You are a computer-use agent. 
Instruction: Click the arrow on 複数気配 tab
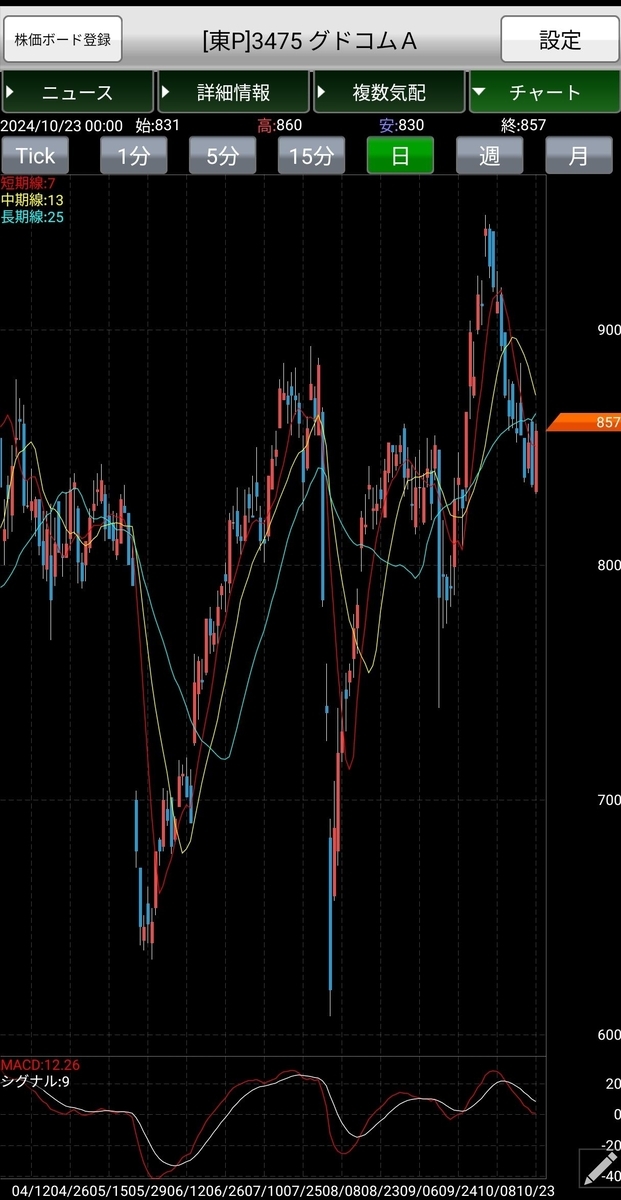(x=321, y=92)
